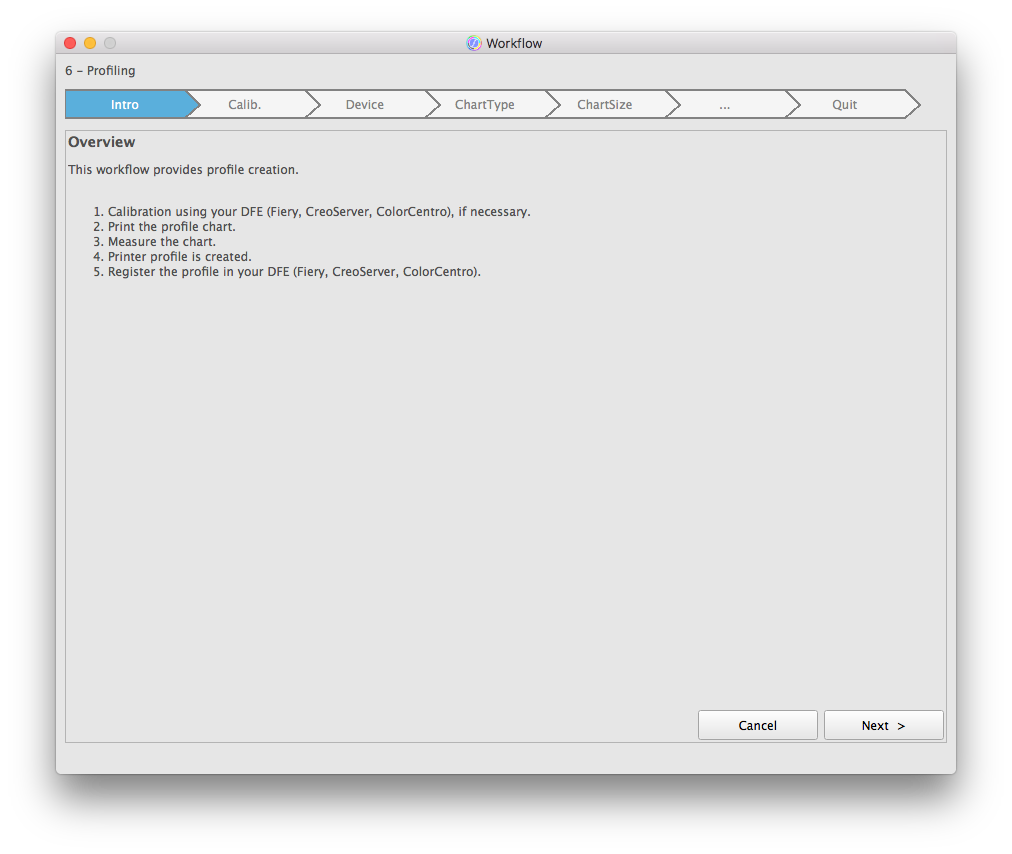Close the Workflow window with the red button

click(70, 43)
